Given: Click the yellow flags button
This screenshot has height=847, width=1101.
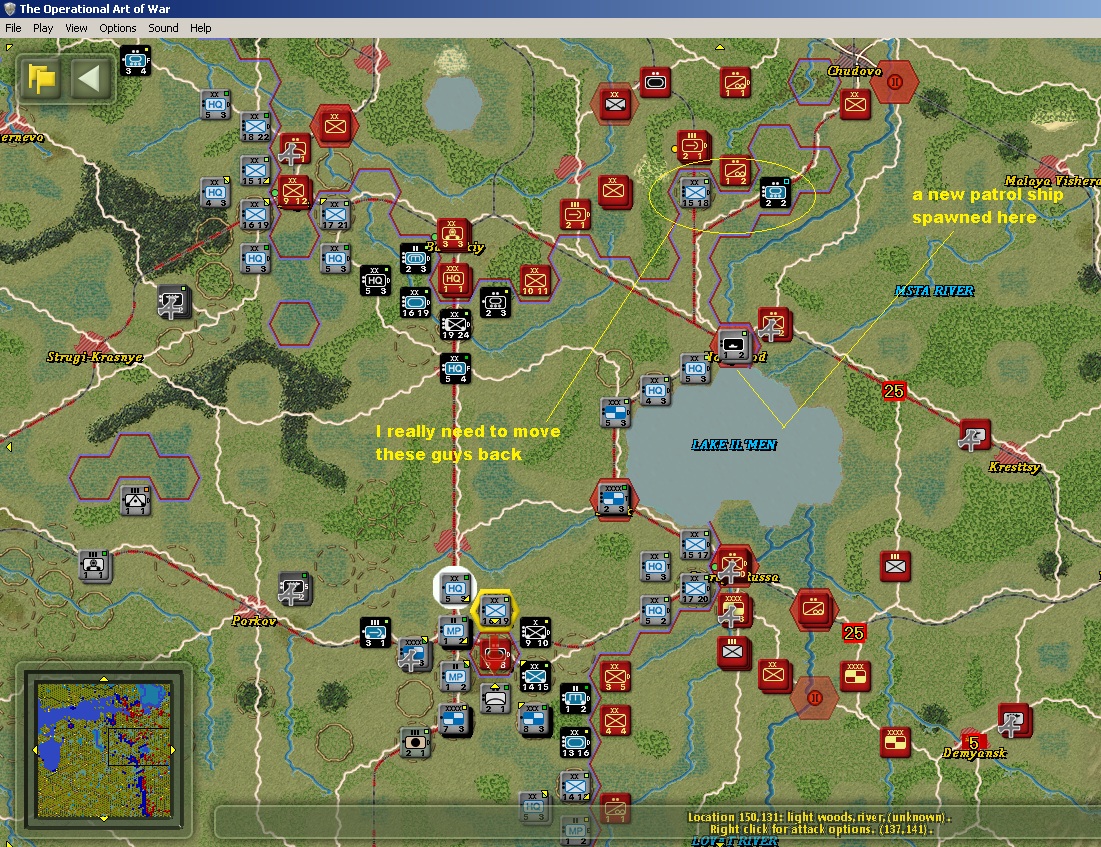Looking at the screenshot, I should tap(41, 78).
